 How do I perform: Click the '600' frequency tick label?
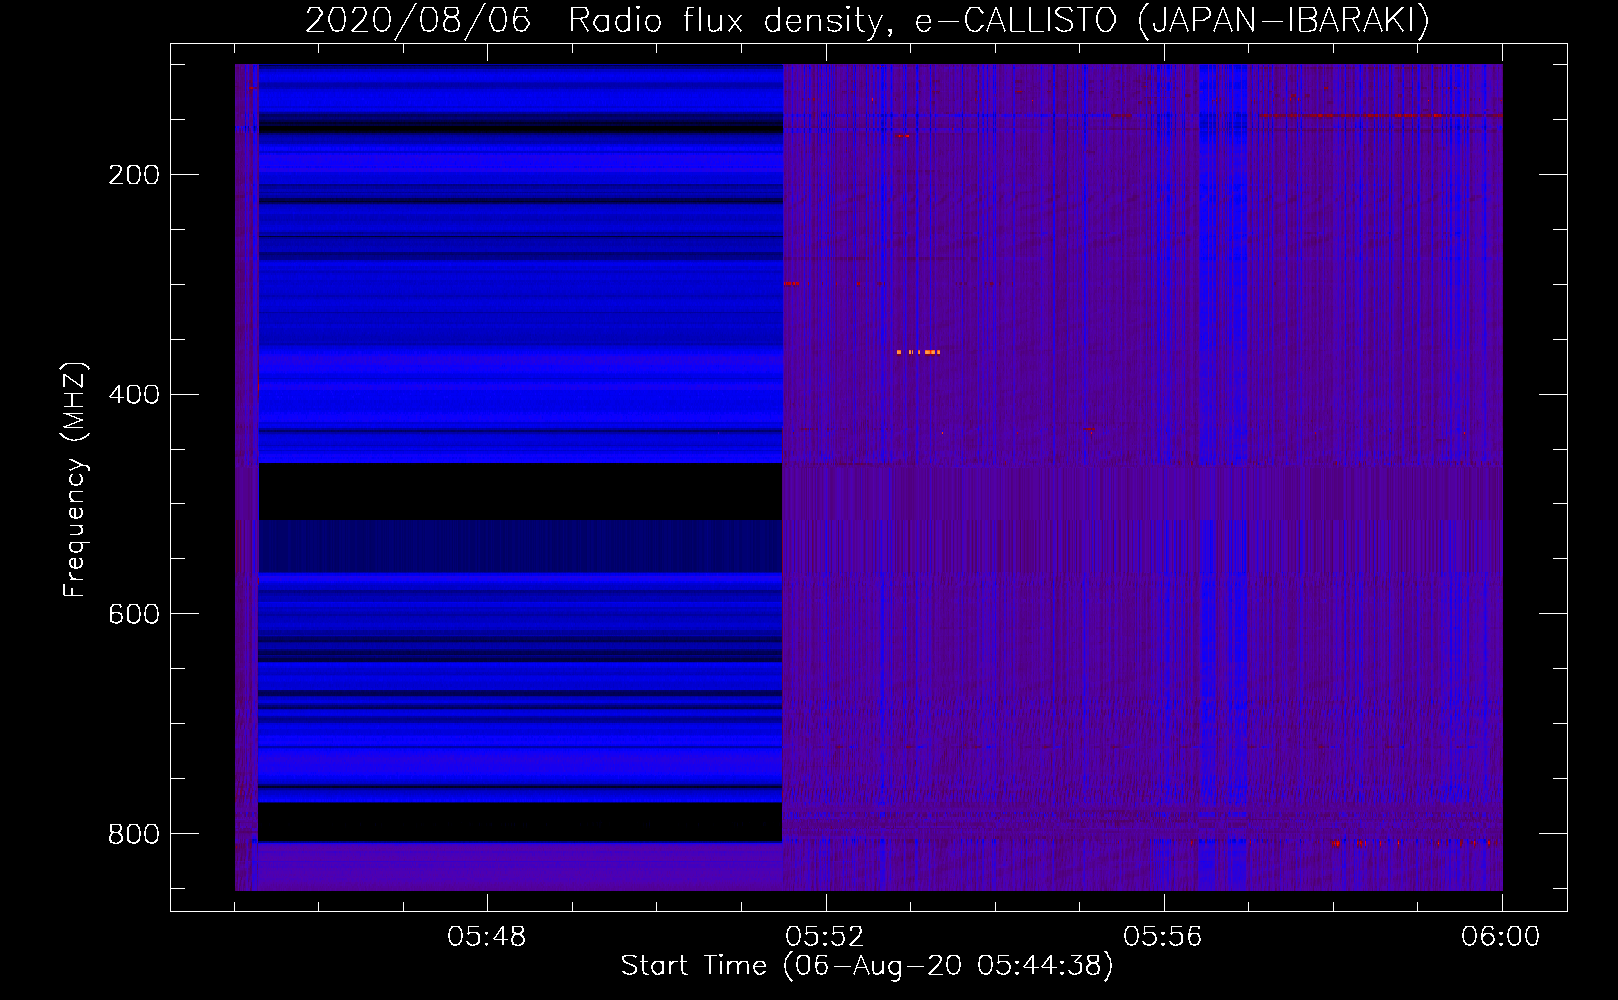[134, 614]
